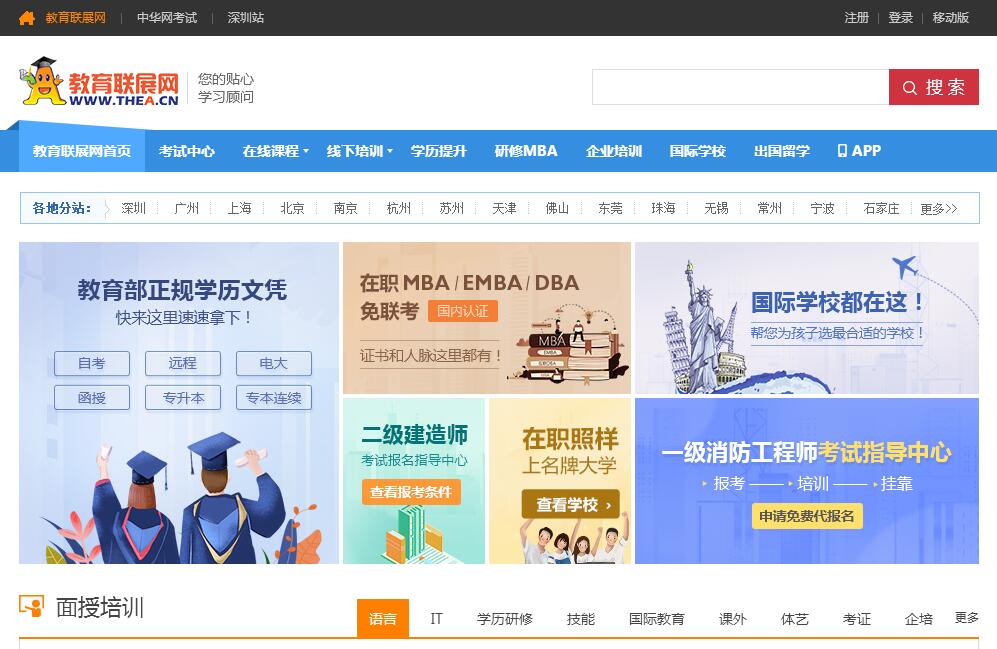Select the 语言 training tab
The image size is (997, 649).
click(383, 619)
